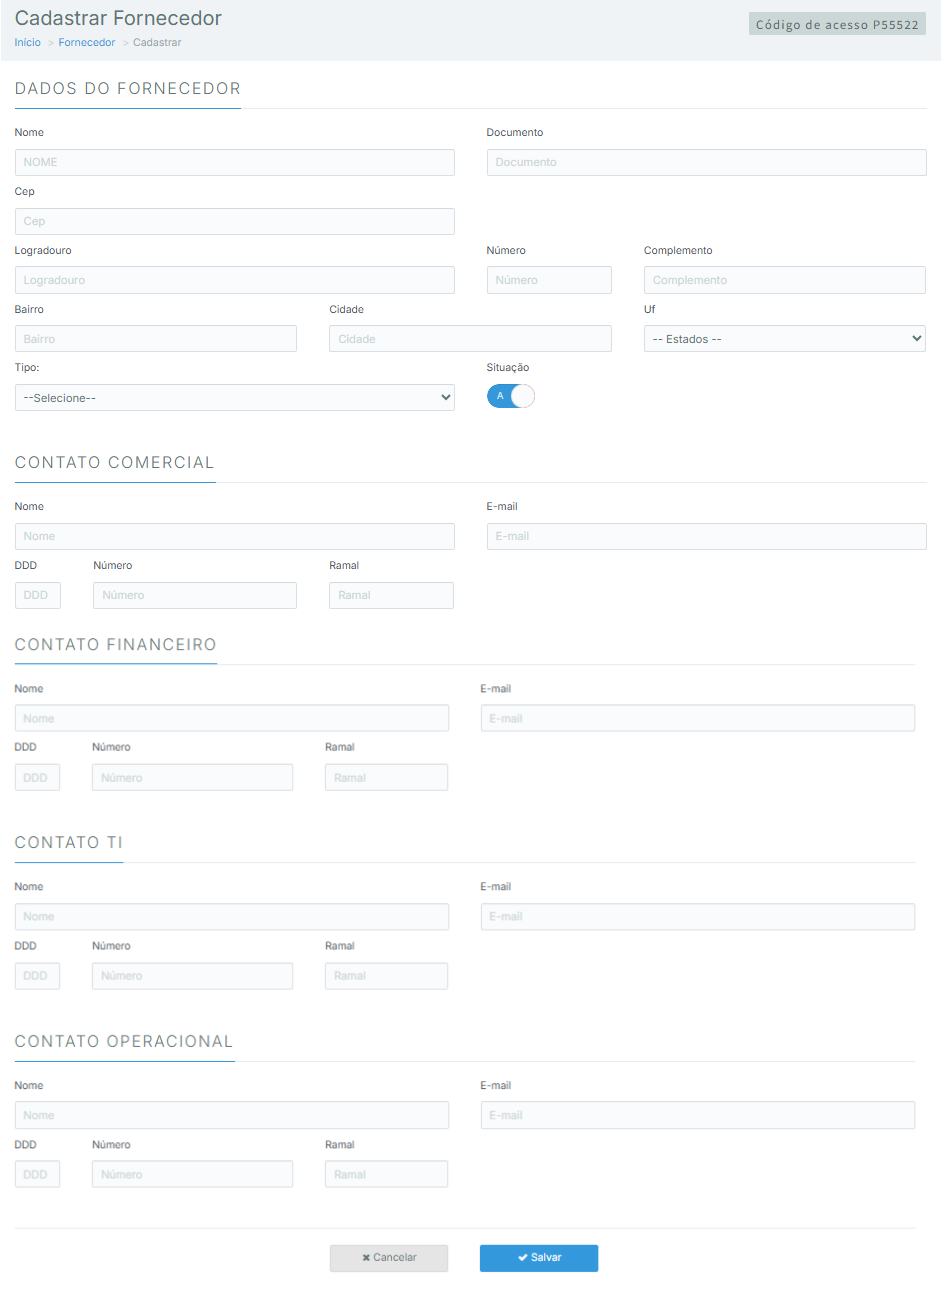
Task: Focus the address Número field next to Logradouro
Action: [549, 280]
